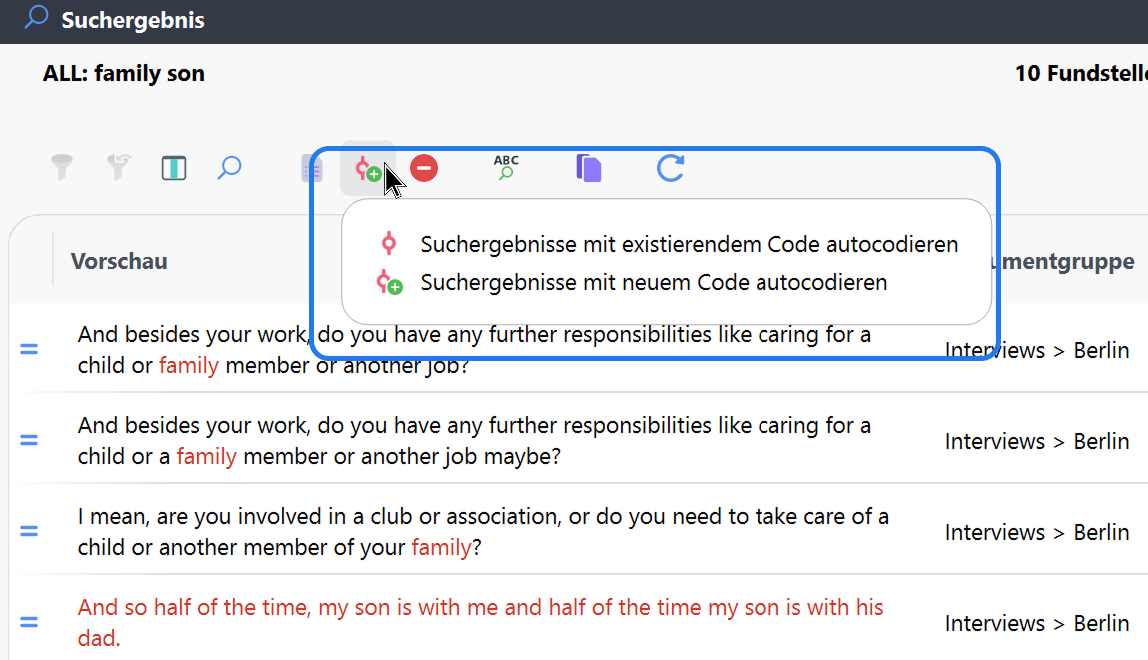Click the filter funnel icon in toolbar

tap(62, 168)
